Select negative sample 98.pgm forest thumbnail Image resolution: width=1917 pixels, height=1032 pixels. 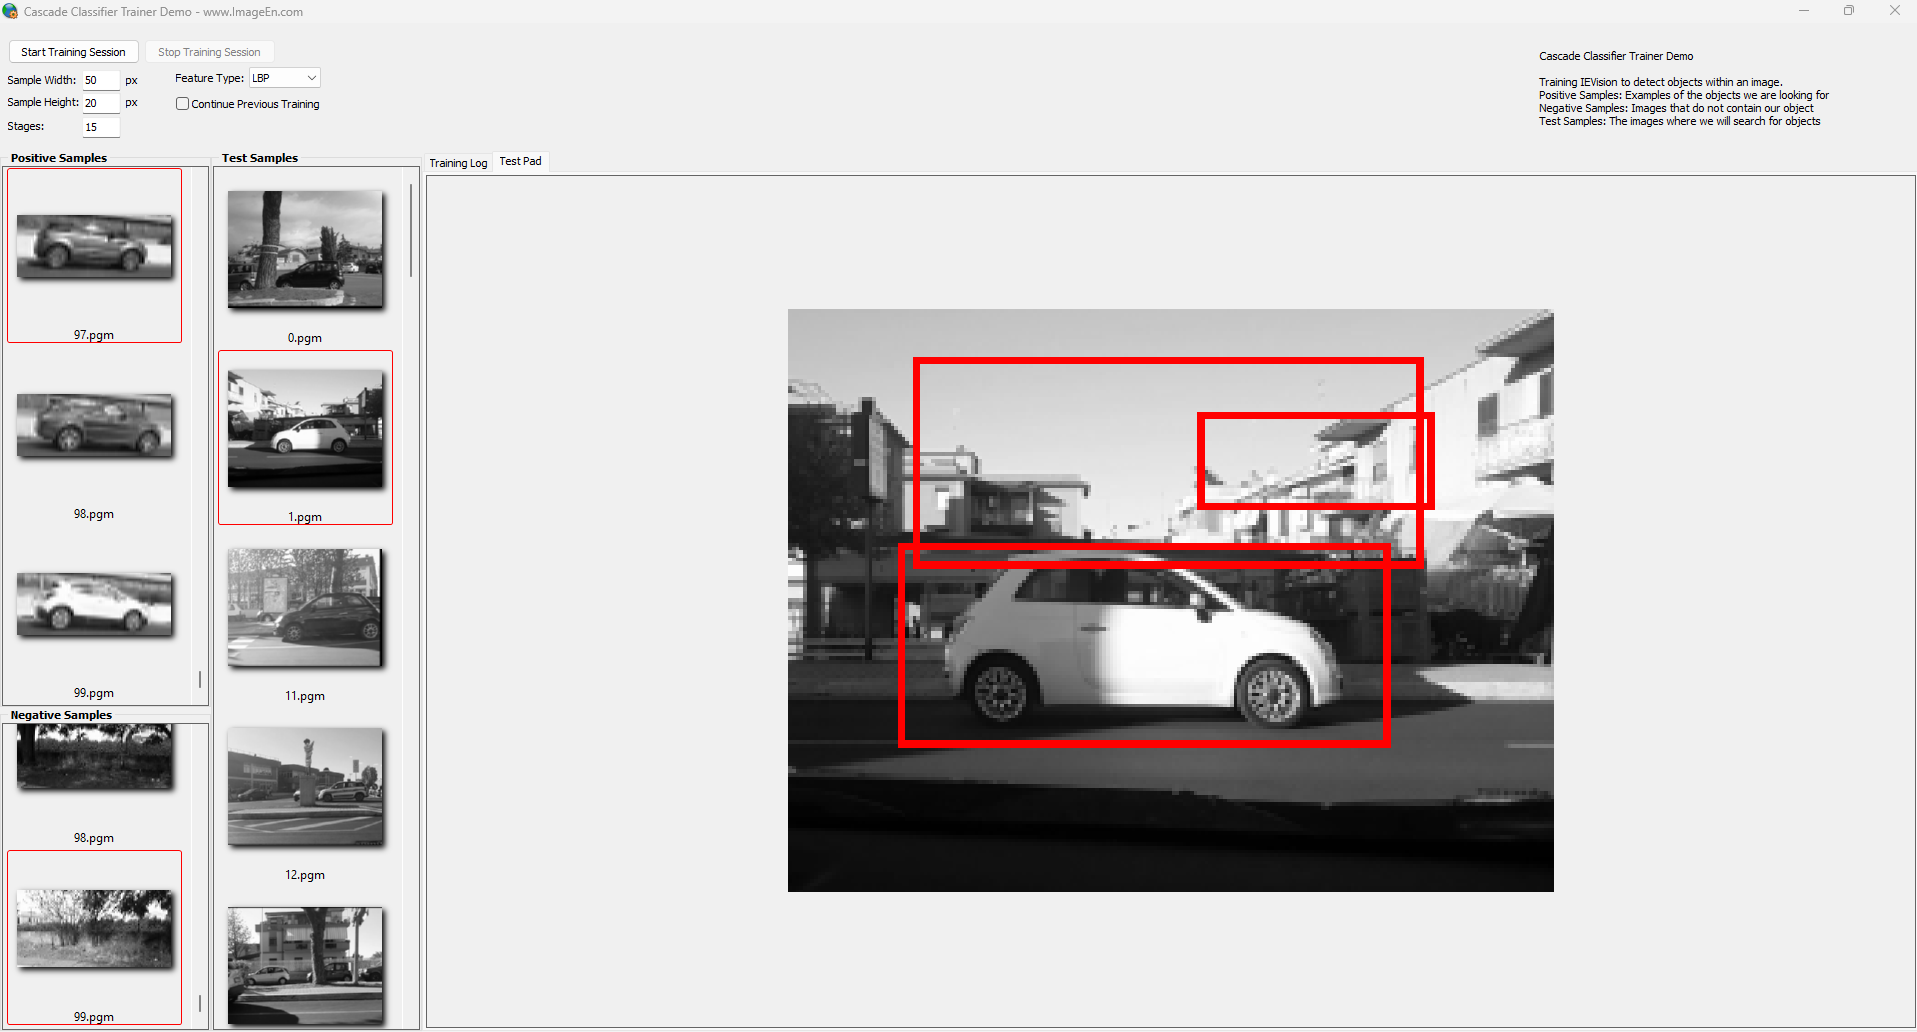[95, 757]
